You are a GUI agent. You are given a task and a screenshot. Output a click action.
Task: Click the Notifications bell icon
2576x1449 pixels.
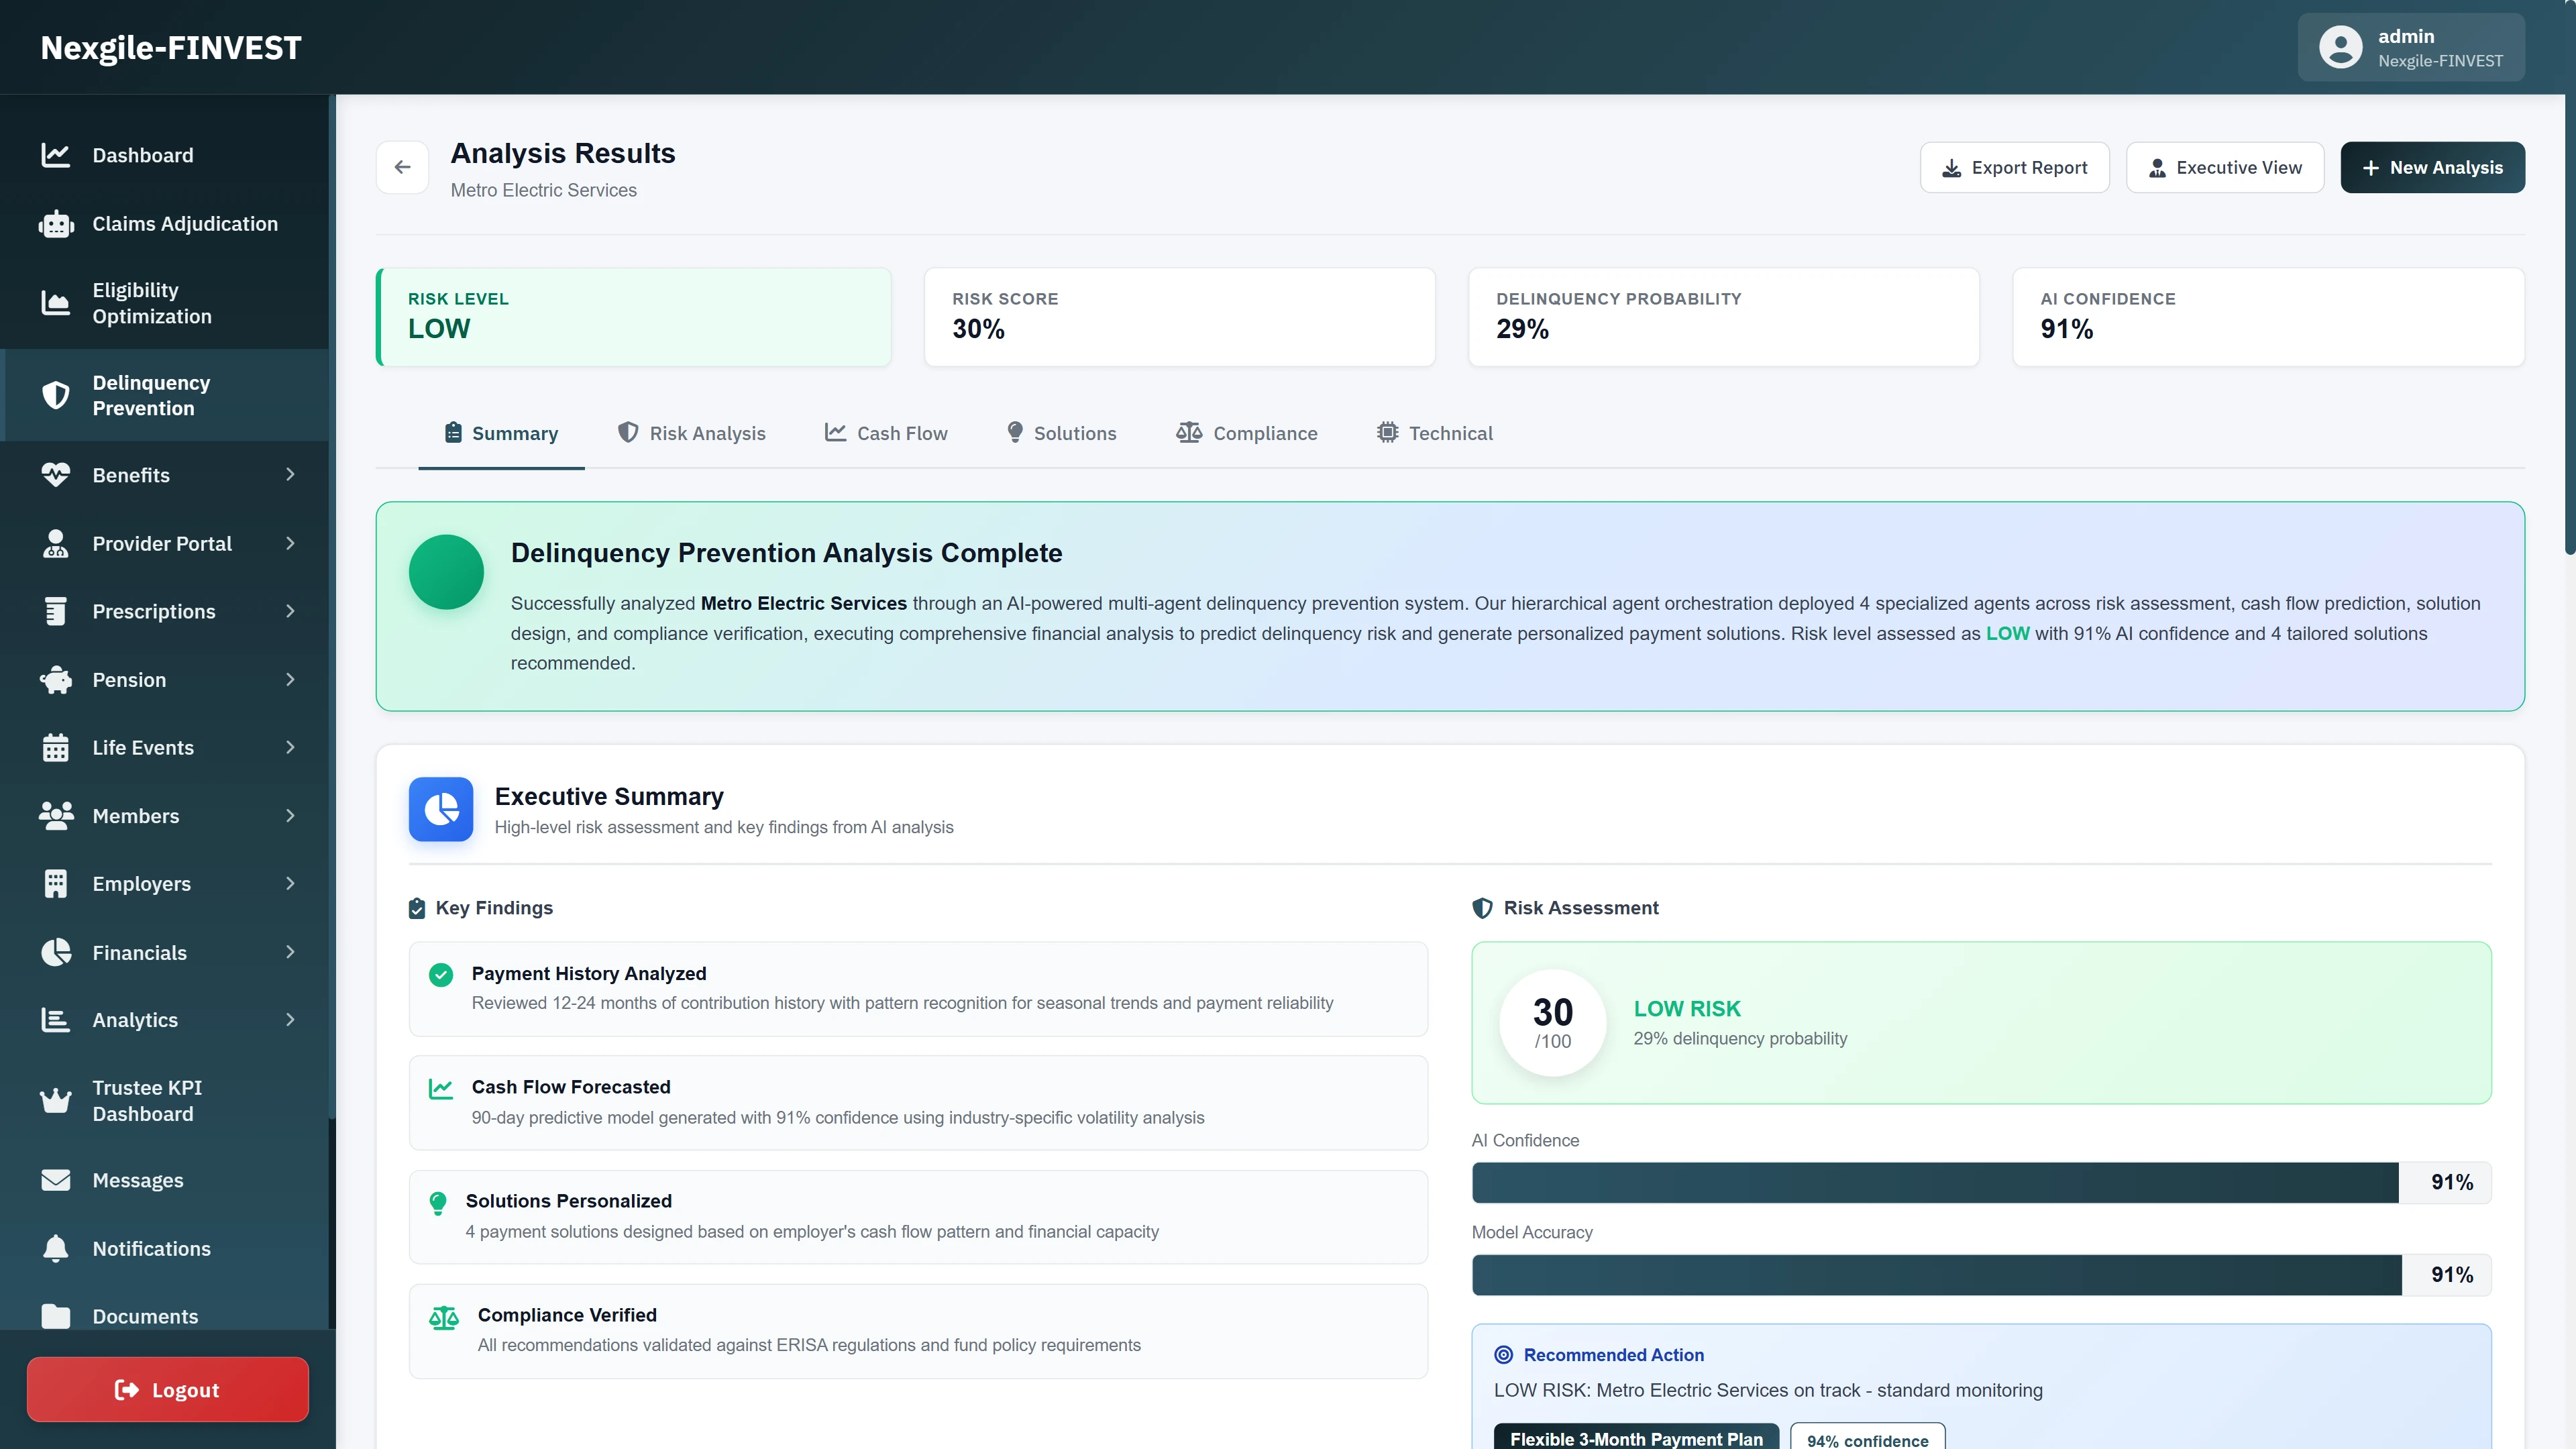tap(56, 1248)
